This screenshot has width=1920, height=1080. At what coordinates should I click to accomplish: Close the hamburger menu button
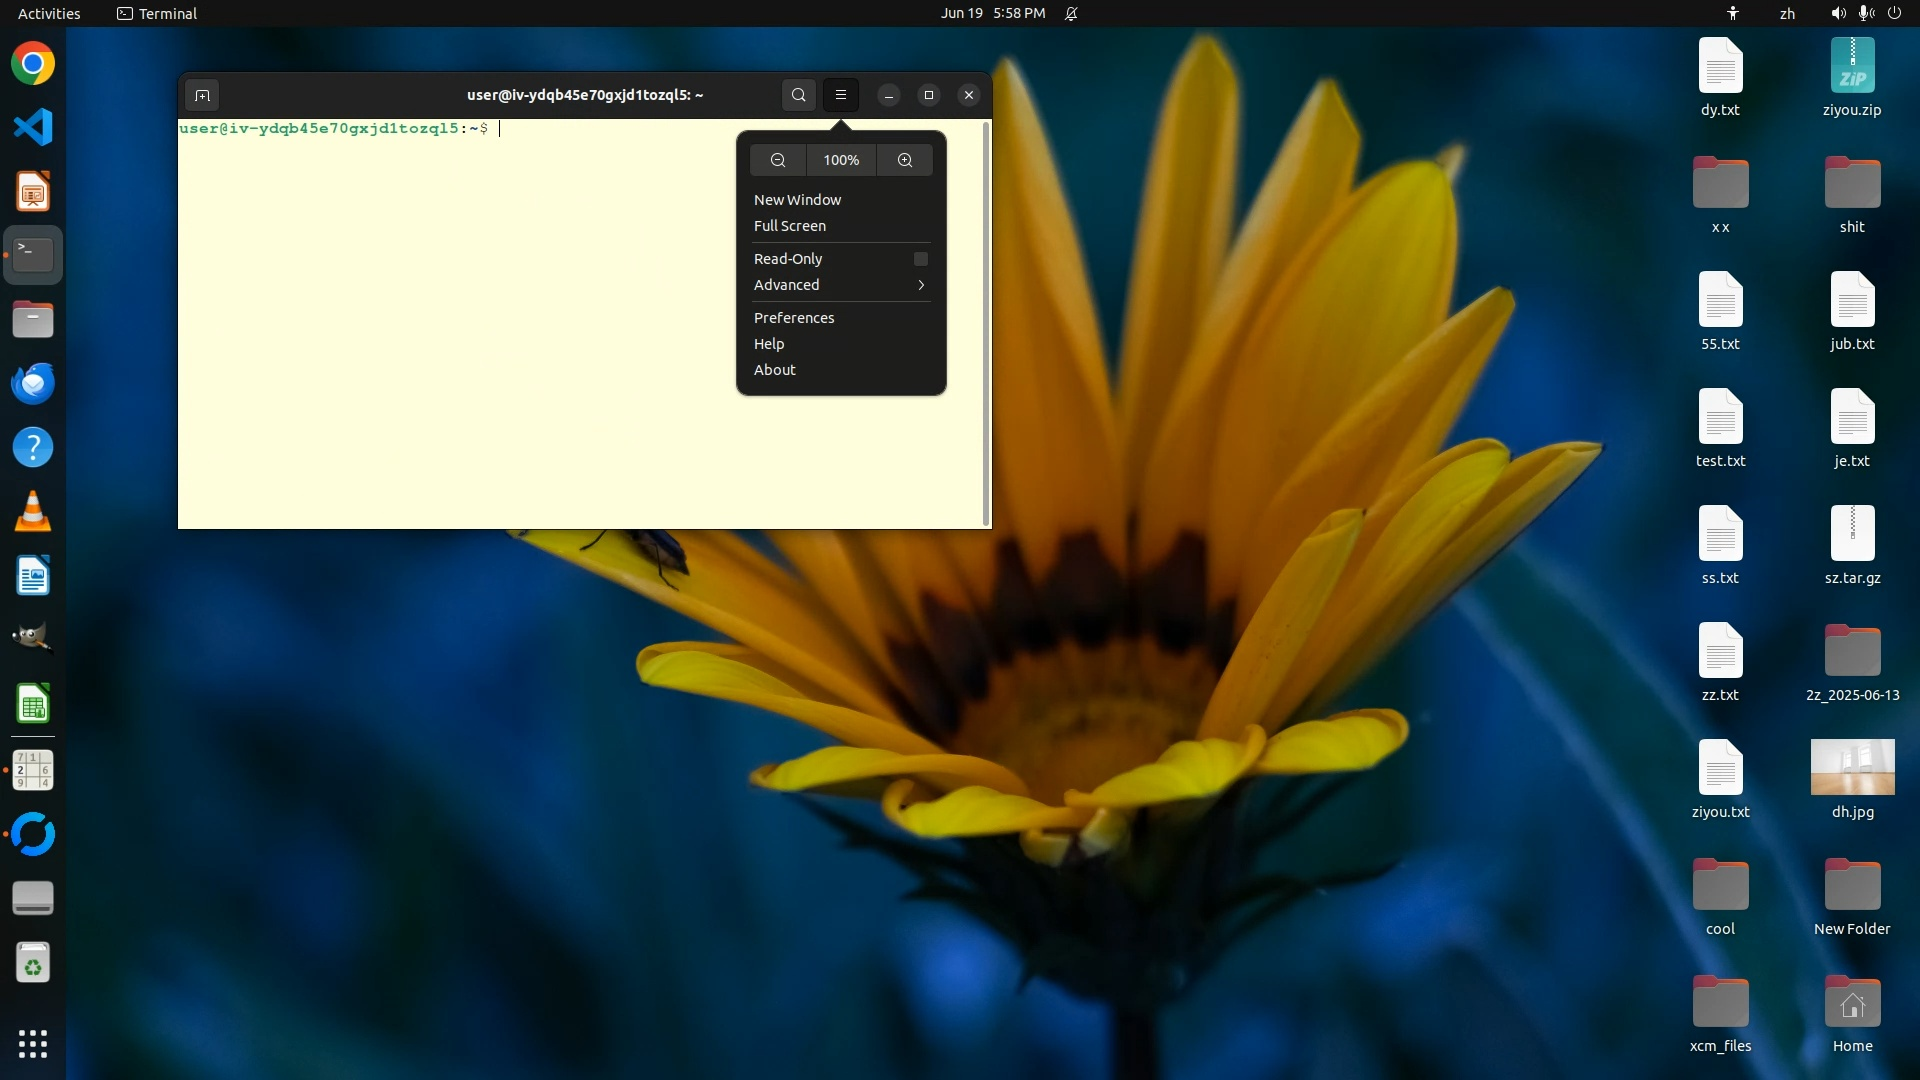tap(841, 95)
